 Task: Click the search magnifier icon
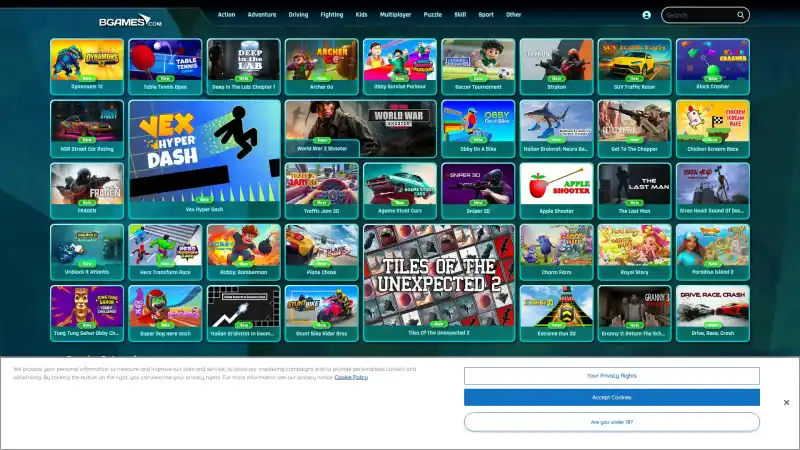pyautogui.click(x=741, y=15)
